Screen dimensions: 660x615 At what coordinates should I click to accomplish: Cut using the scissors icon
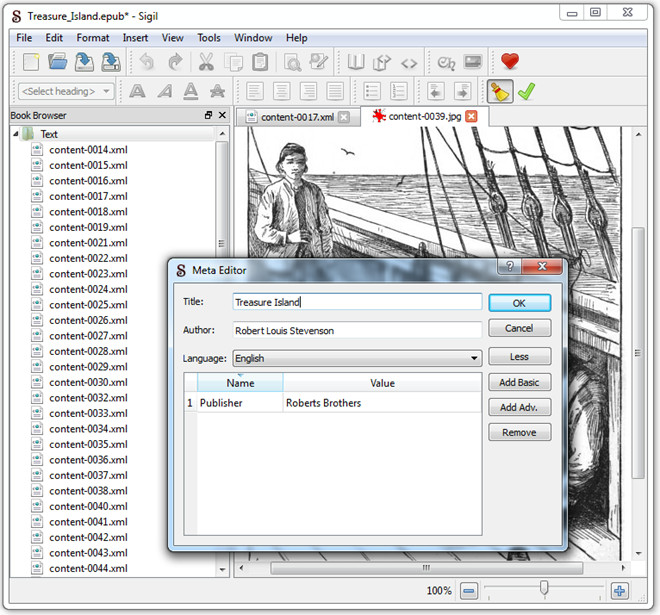pos(206,62)
